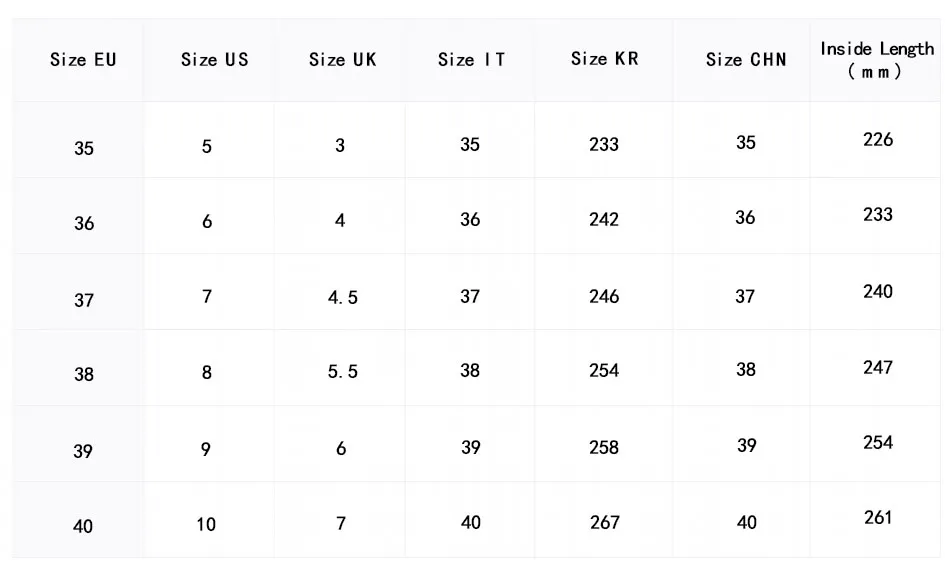This screenshot has height=570, width=951.
Task: Click the US size 10 cell
Action: pyautogui.click(x=206, y=524)
